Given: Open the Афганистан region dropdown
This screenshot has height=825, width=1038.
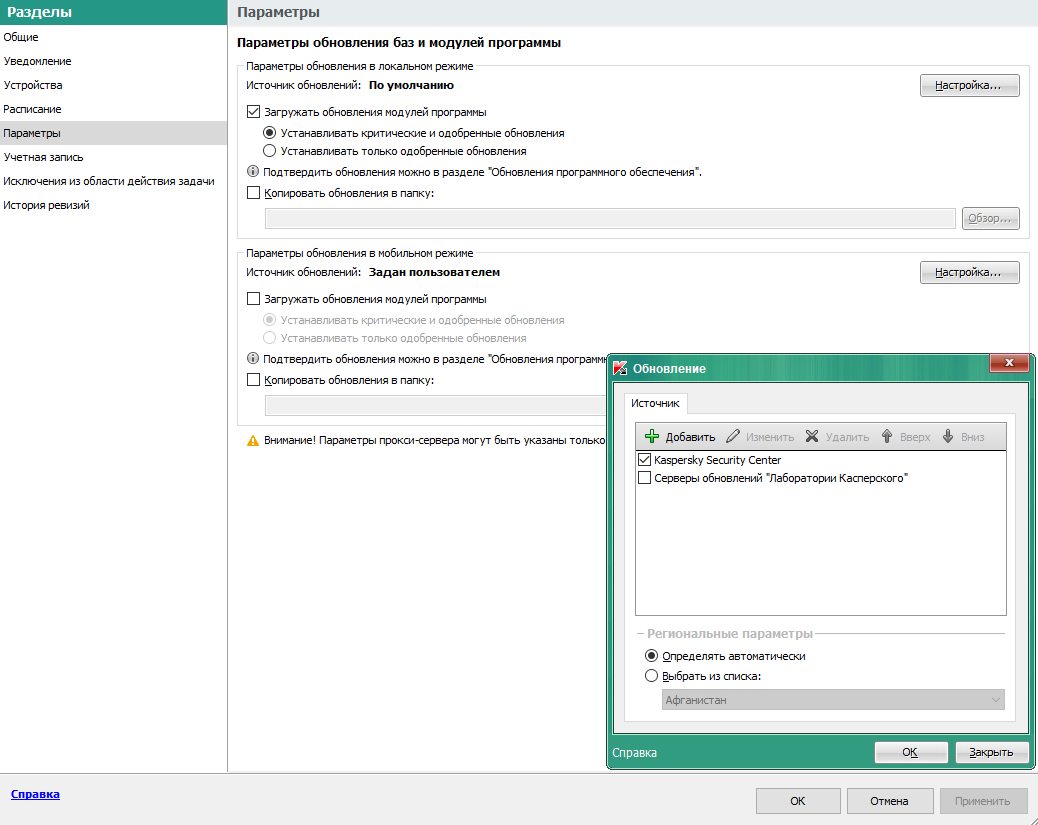Looking at the screenshot, I should [833, 700].
